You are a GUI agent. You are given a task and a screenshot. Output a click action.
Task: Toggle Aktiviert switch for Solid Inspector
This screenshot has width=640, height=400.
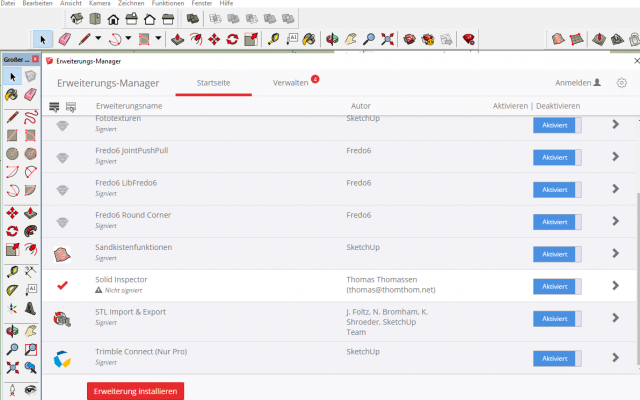coord(556,286)
